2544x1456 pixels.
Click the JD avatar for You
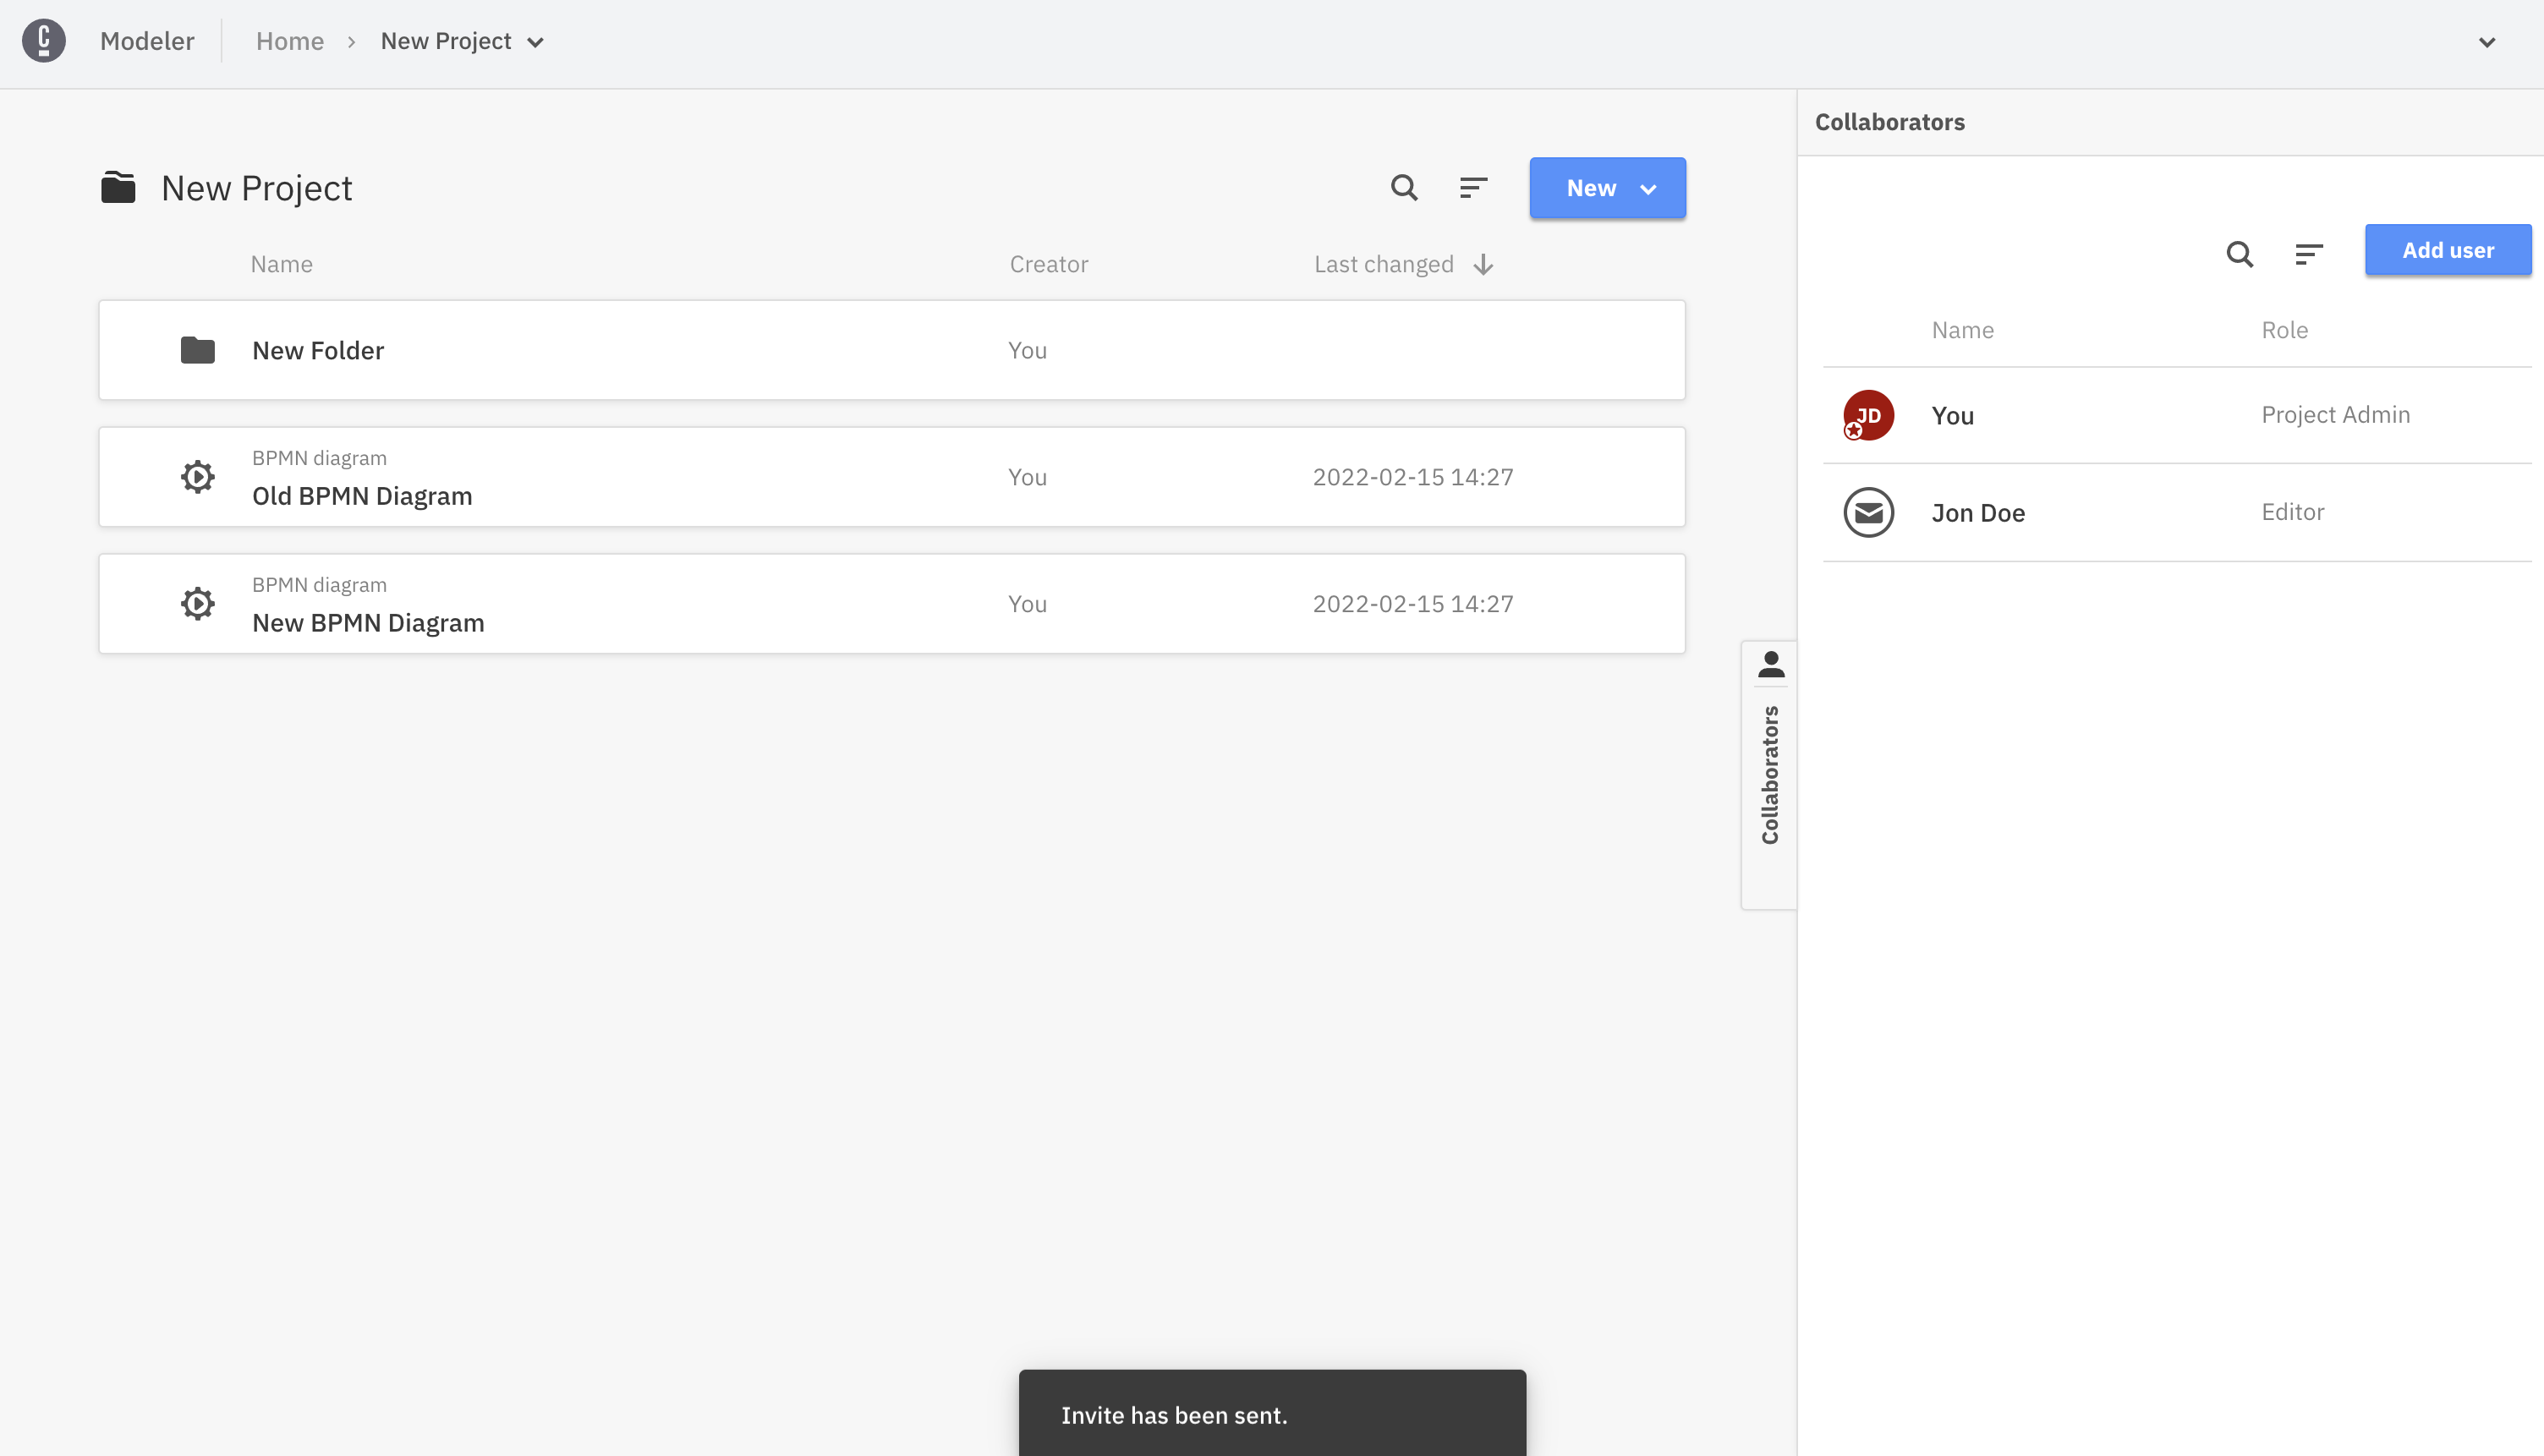point(1868,415)
